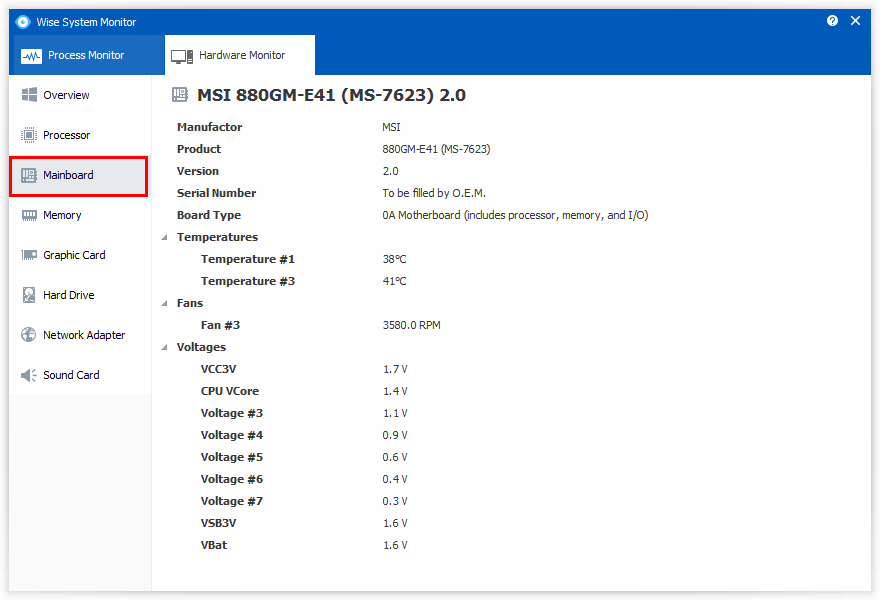Open the Help question mark icon
The width and height of the screenshot is (880, 600).
click(x=832, y=20)
